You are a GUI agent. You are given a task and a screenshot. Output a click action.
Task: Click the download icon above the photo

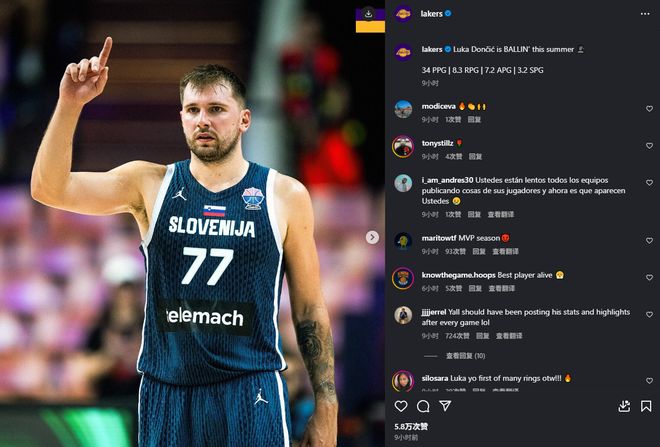(368, 14)
